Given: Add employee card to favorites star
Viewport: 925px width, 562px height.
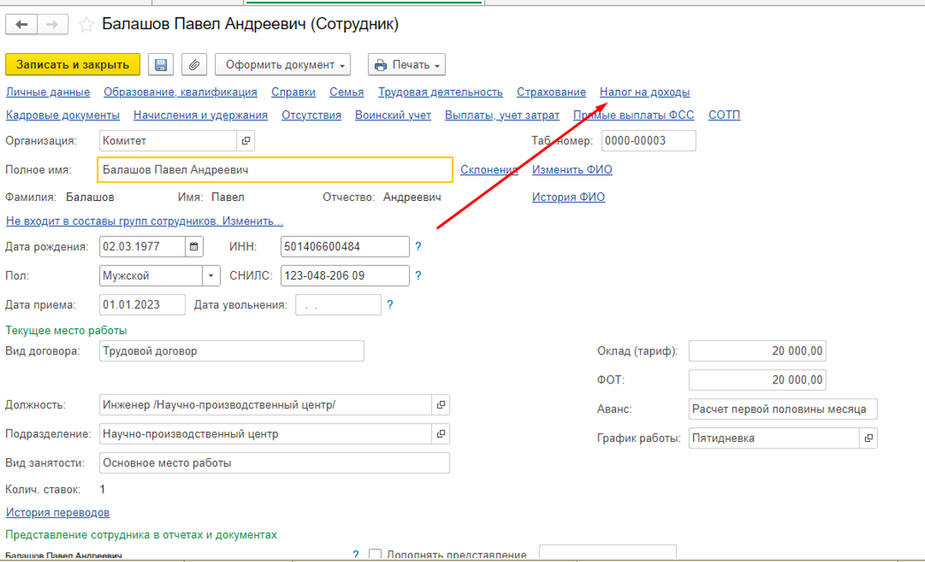Looking at the screenshot, I should [x=86, y=24].
